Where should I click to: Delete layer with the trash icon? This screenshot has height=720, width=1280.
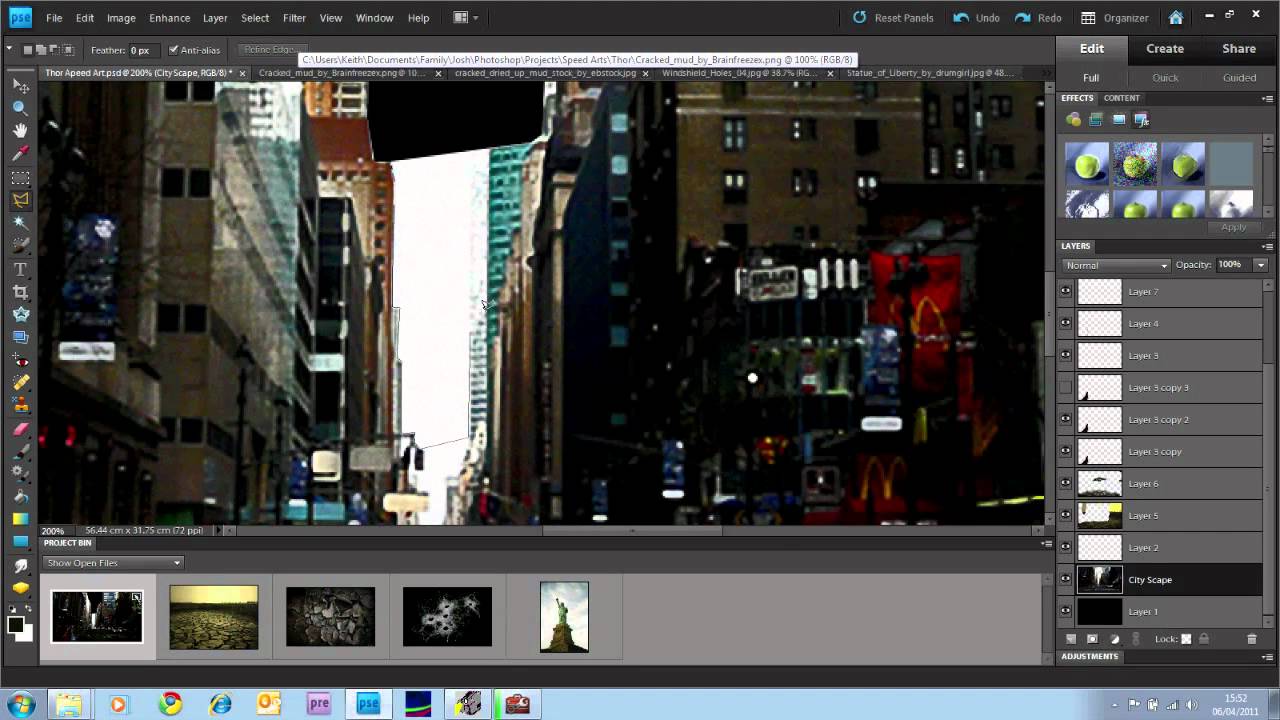(x=1251, y=638)
